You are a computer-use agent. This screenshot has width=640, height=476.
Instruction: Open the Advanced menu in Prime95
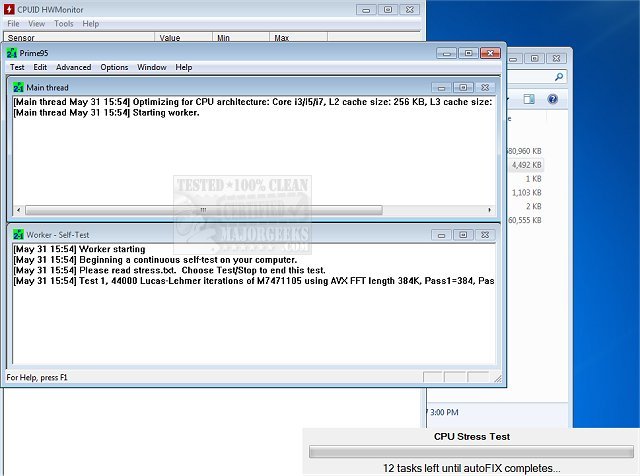[73, 67]
